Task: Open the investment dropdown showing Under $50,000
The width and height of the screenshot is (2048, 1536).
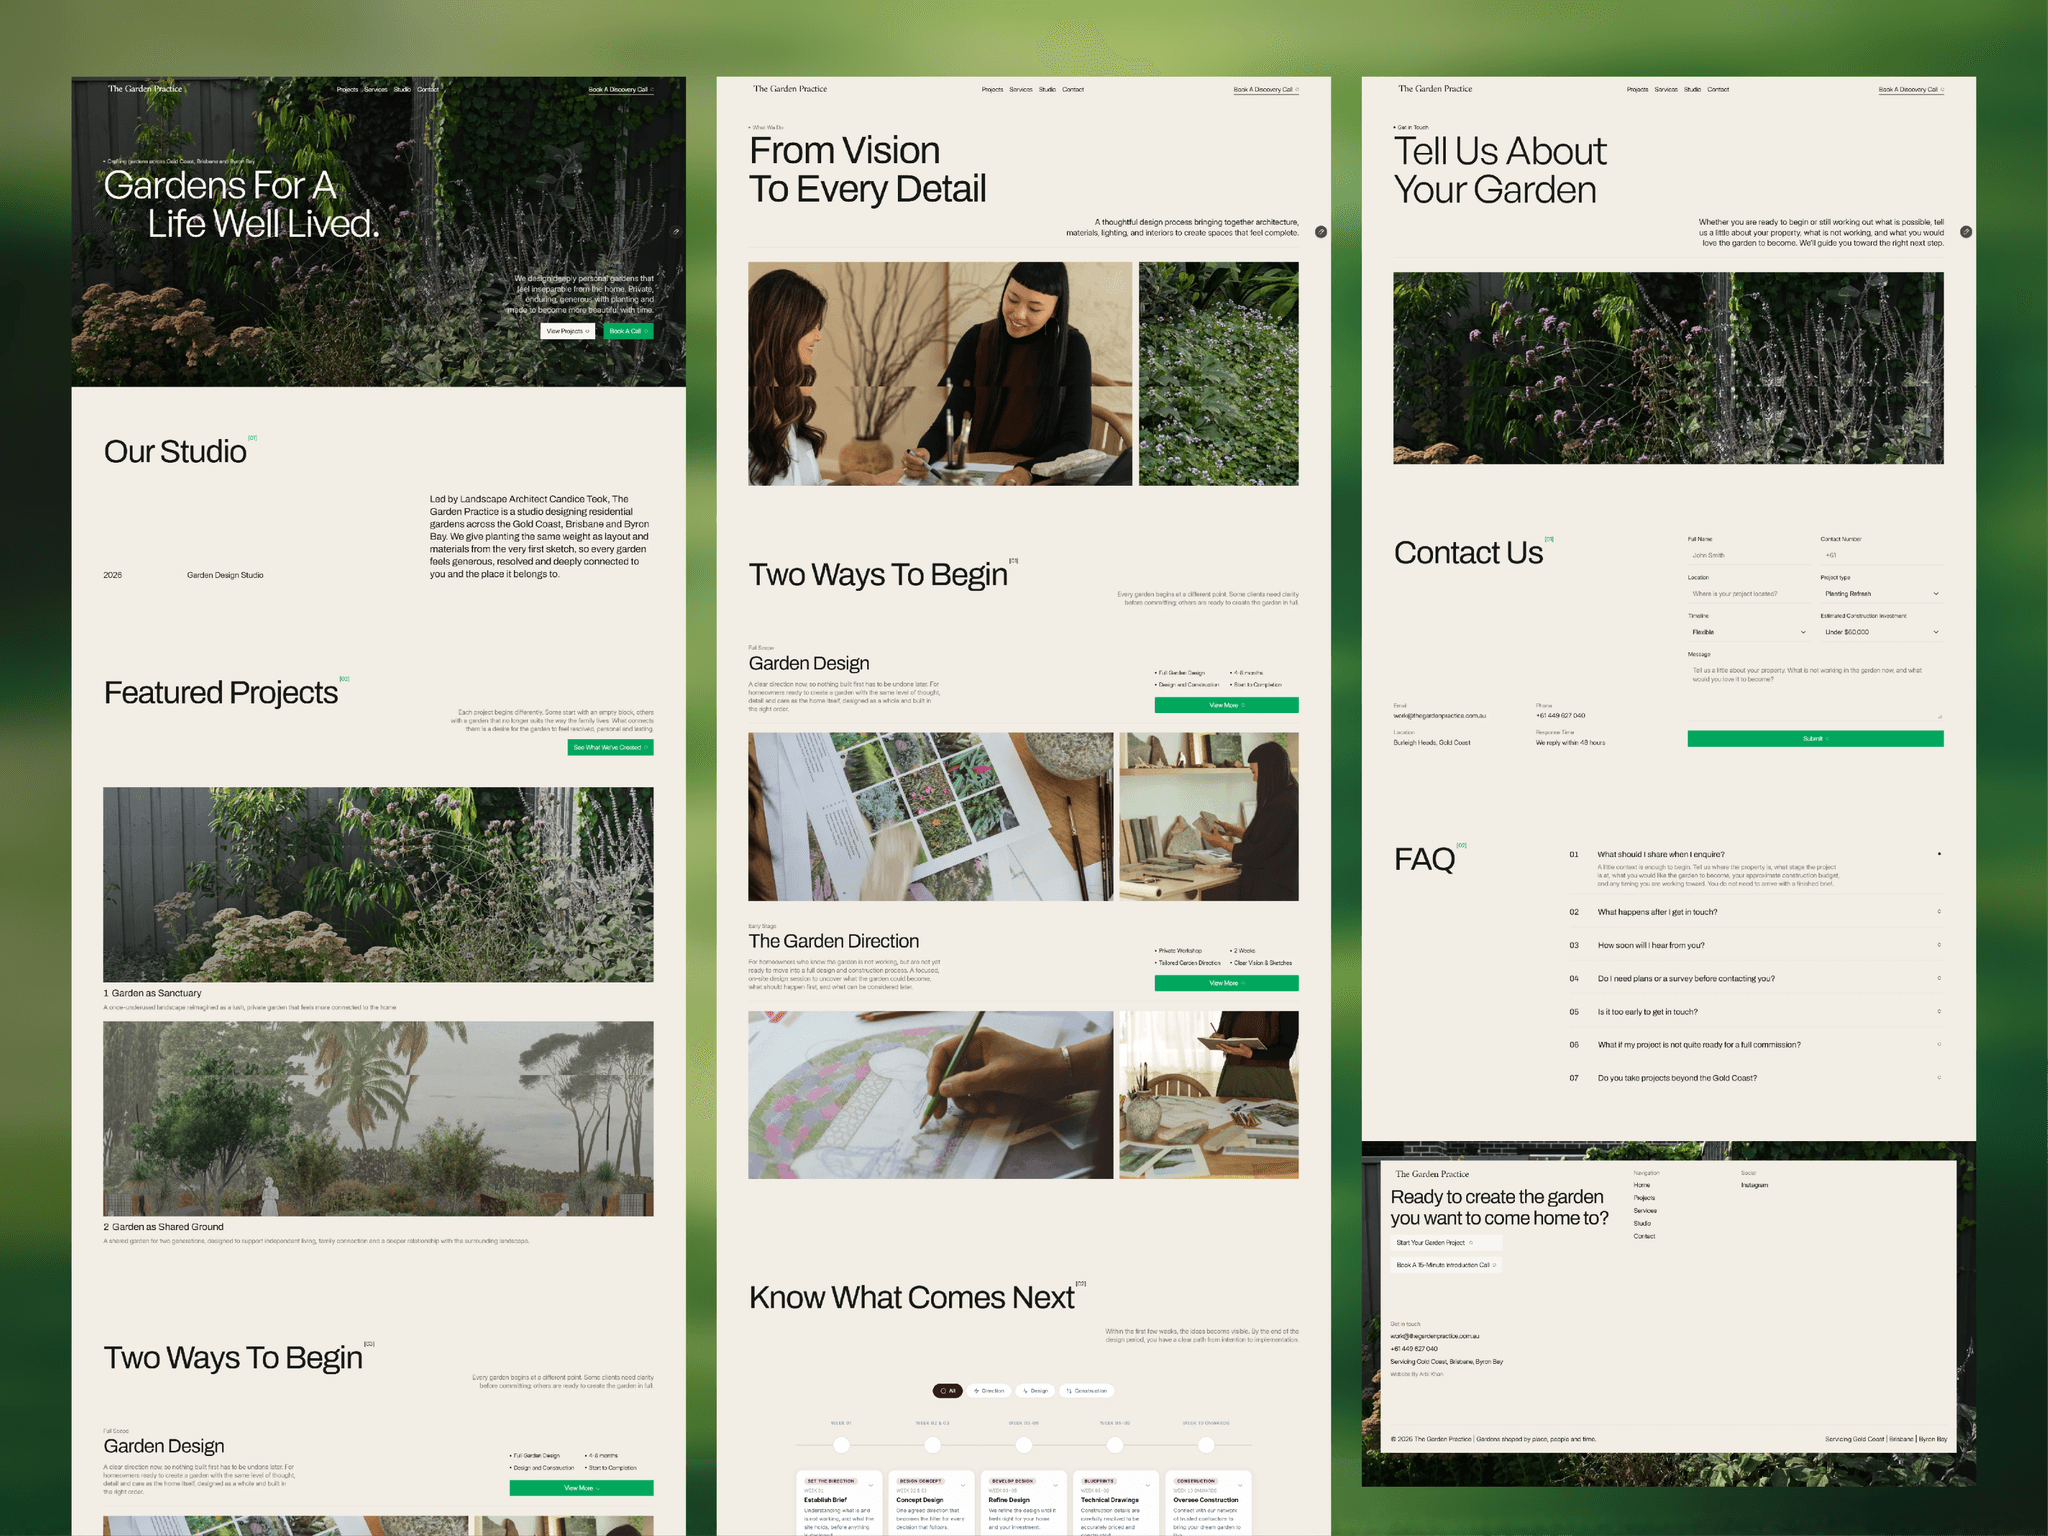Action: 1881,632
